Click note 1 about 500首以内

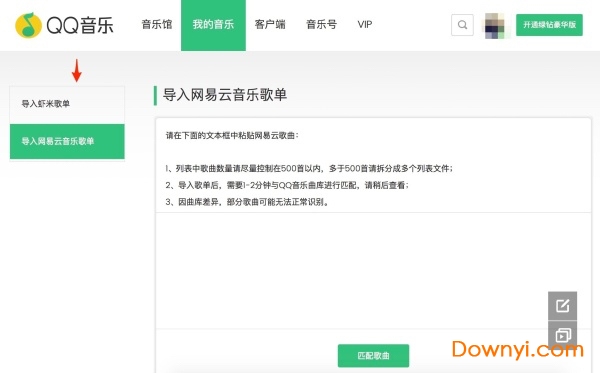pos(309,168)
